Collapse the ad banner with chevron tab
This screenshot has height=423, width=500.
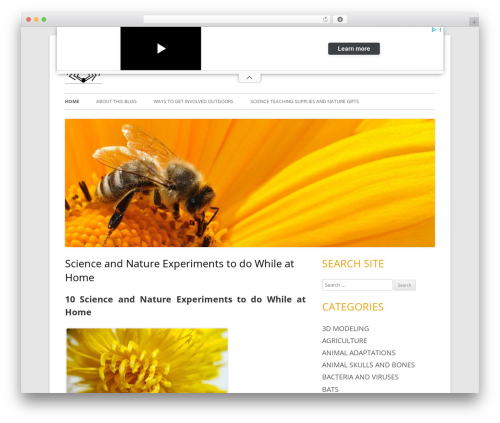pyautogui.click(x=249, y=78)
